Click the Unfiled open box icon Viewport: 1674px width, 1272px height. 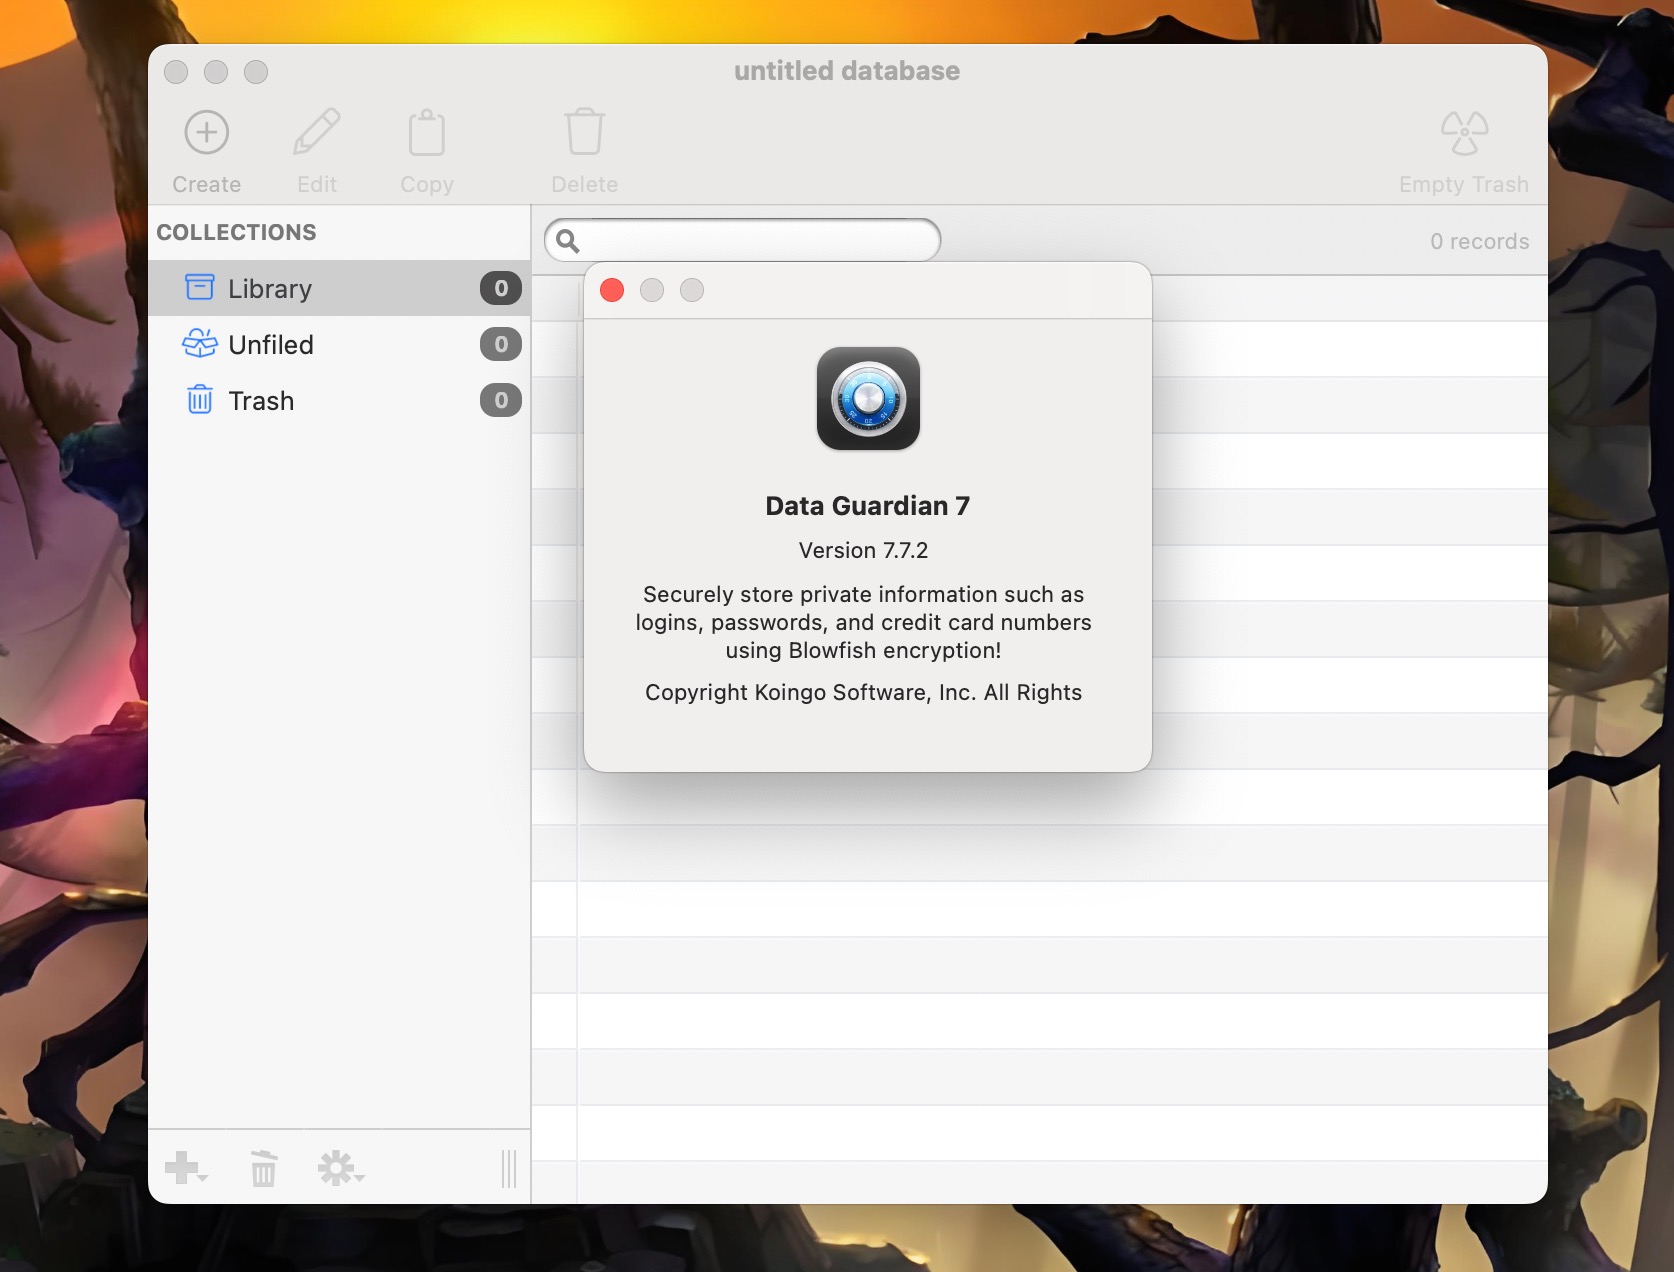point(200,343)
